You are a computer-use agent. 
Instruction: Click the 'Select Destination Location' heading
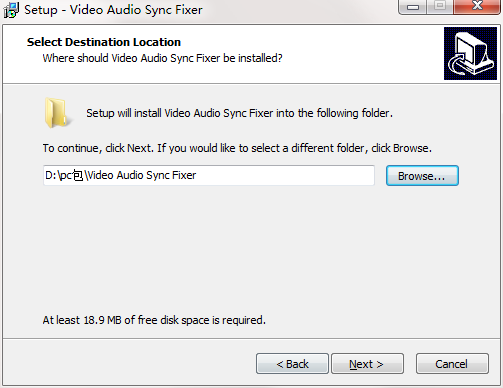(104, 42)
